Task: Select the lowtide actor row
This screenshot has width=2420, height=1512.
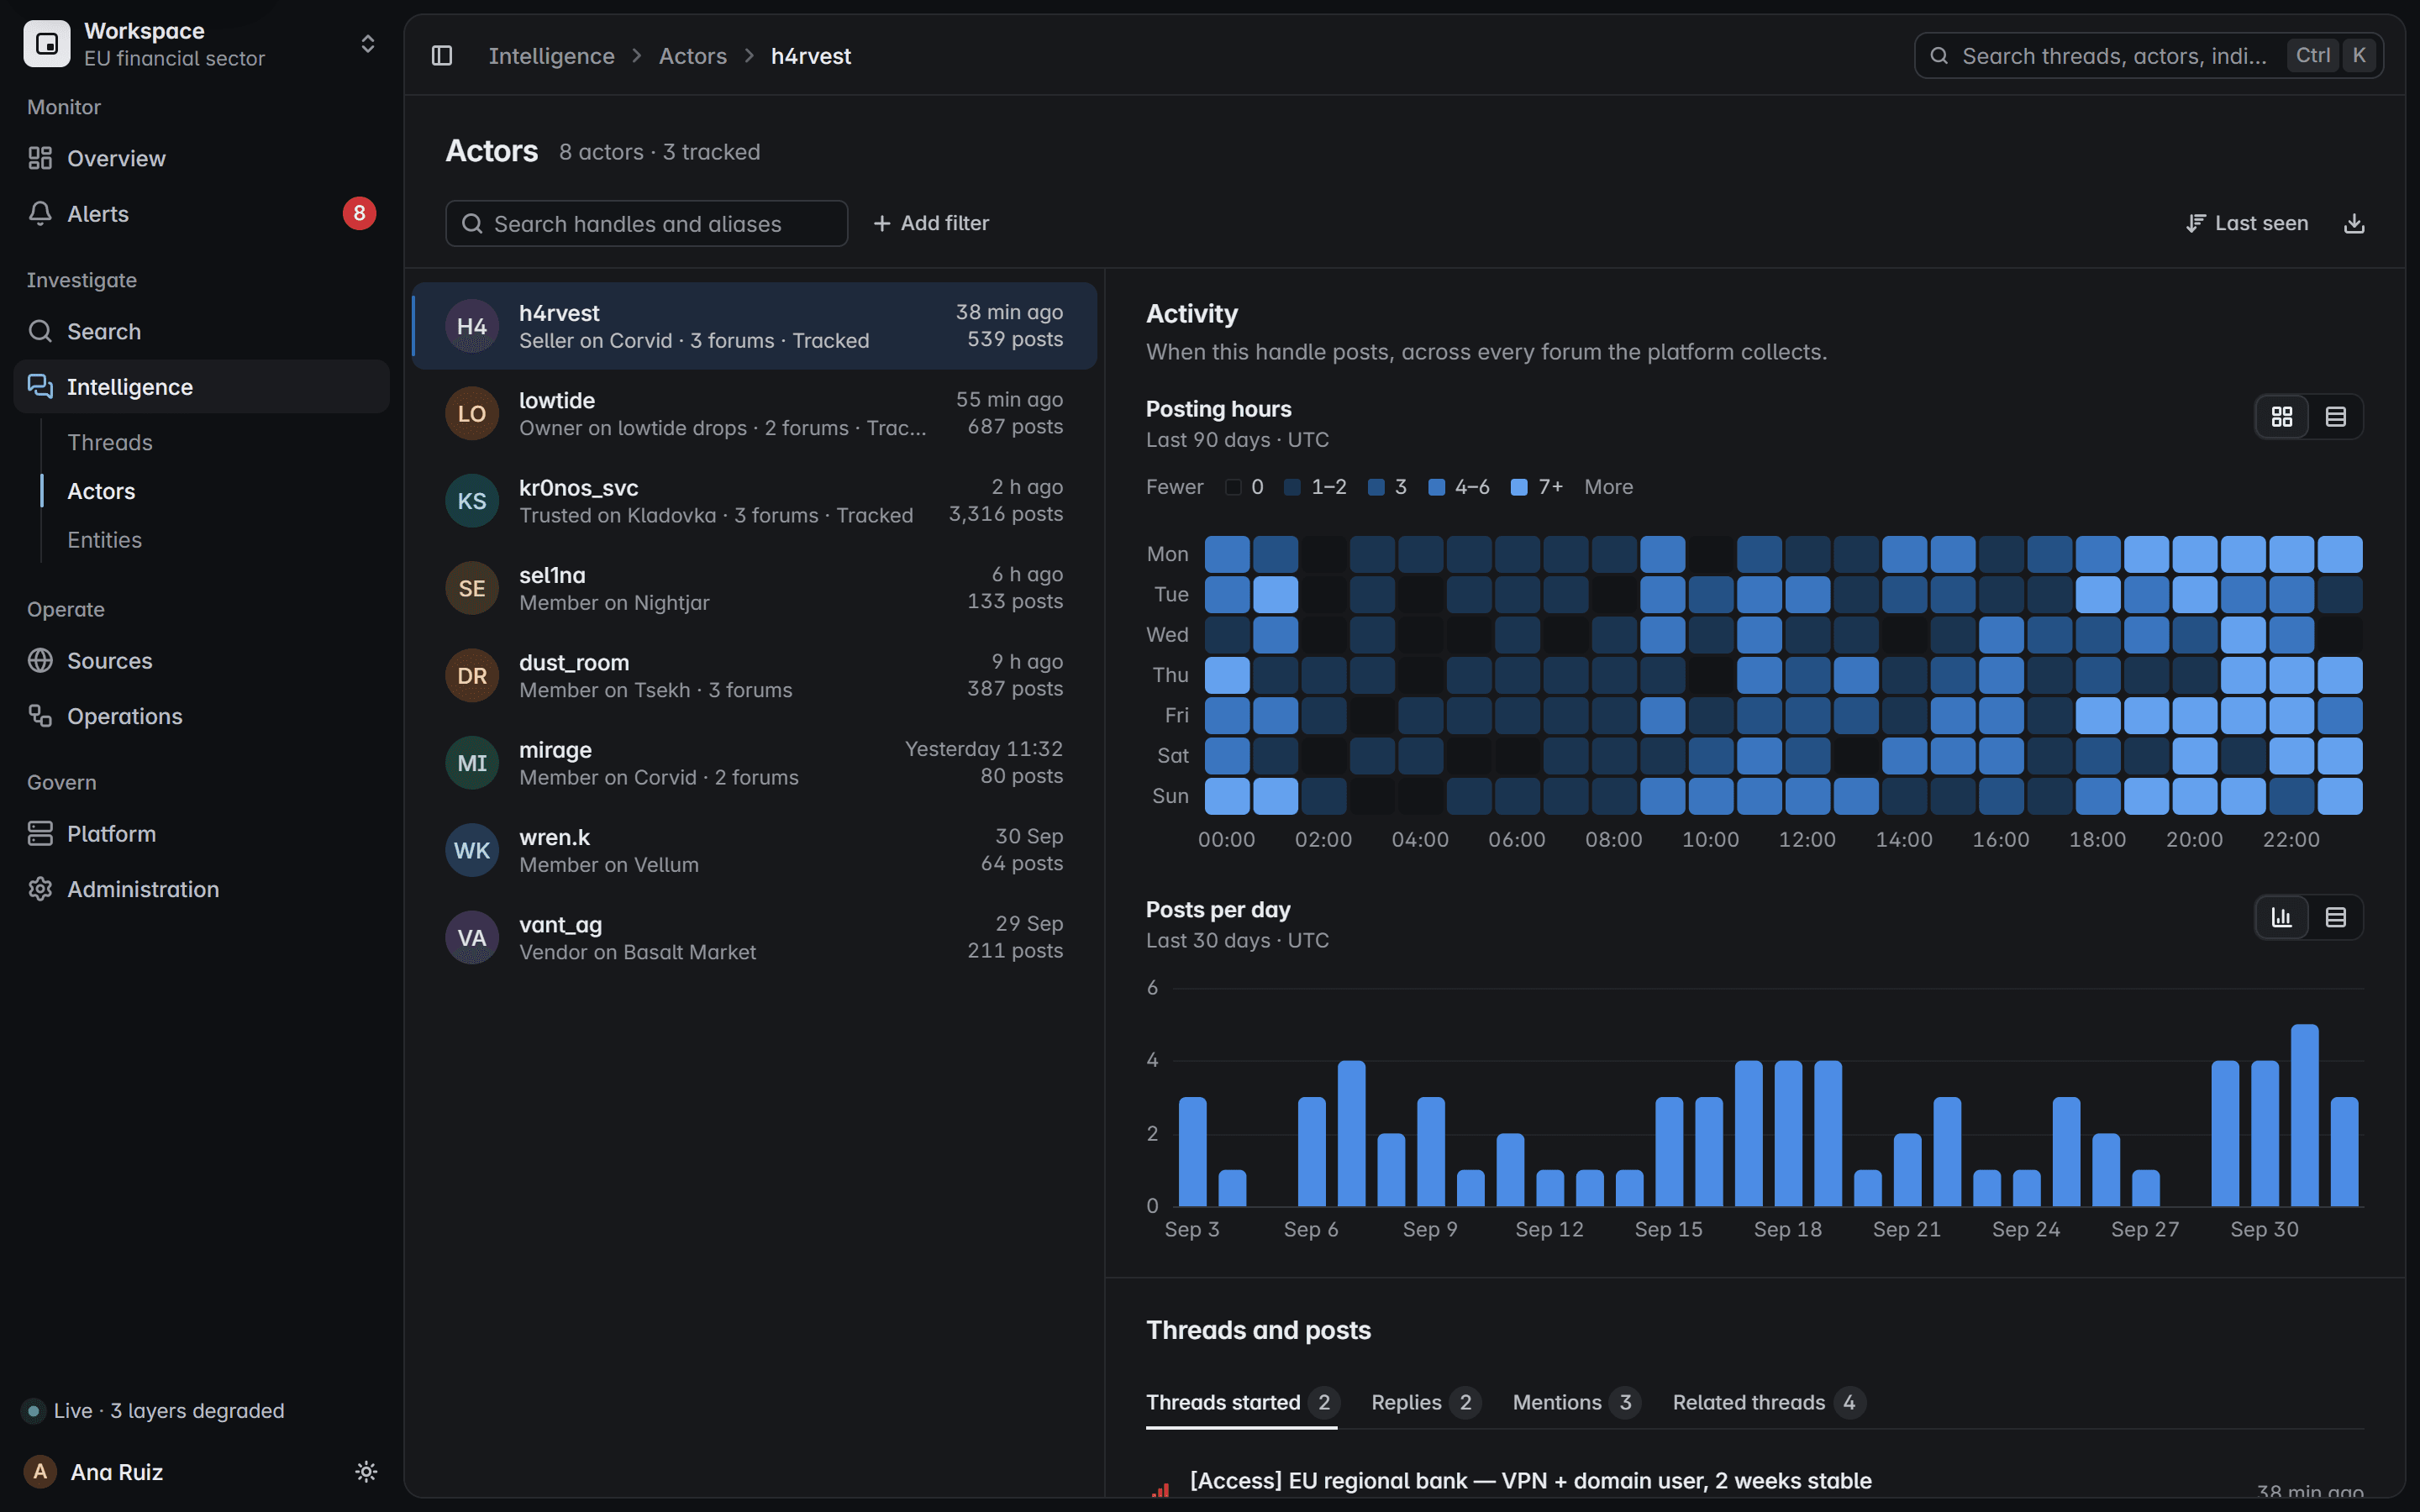Action: point(754,413)
